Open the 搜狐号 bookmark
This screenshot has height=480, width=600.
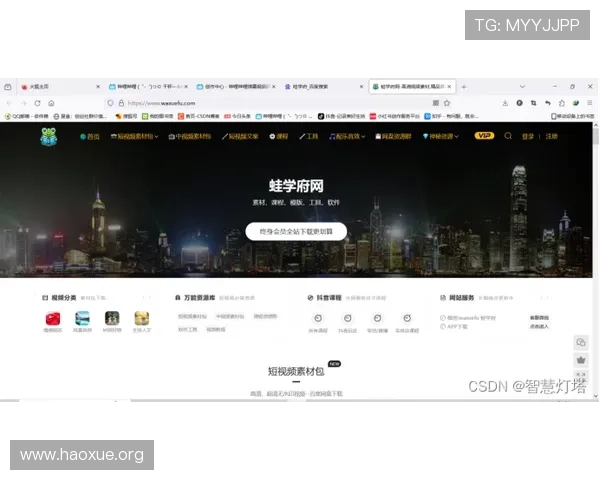pyautogui.click(x=126, y=116)
